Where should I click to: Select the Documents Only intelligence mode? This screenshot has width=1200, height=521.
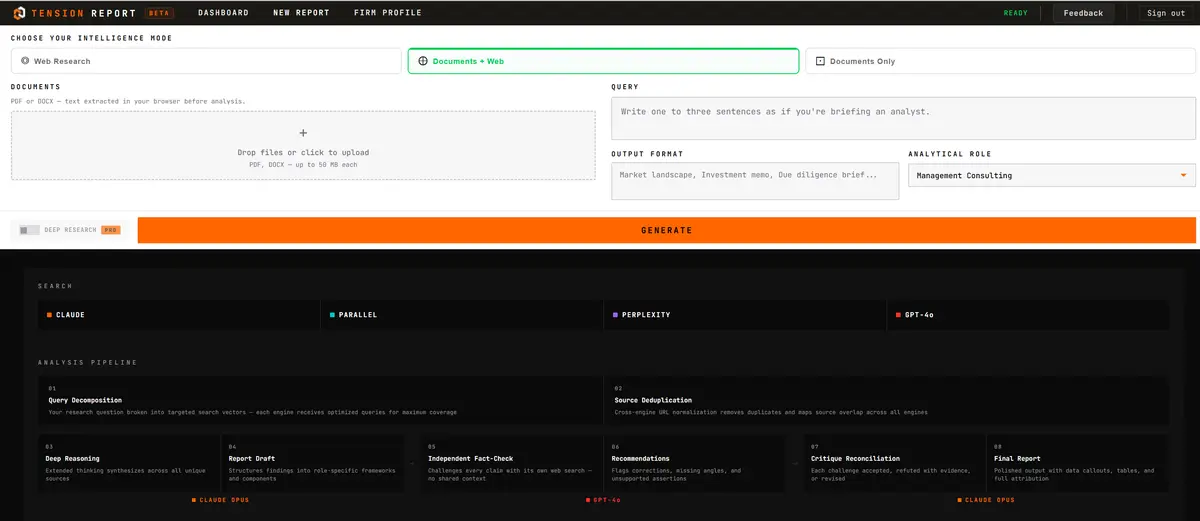(x=1000, y=61)
